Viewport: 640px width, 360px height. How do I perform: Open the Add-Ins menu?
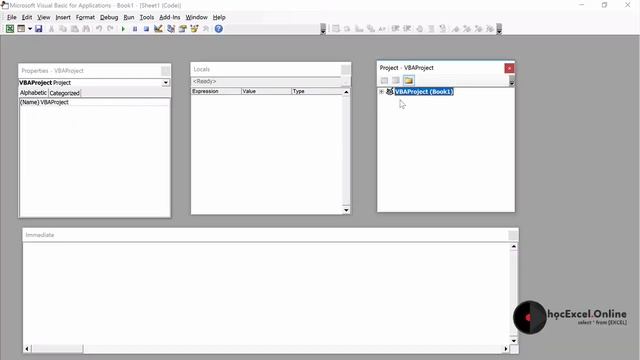169,17
